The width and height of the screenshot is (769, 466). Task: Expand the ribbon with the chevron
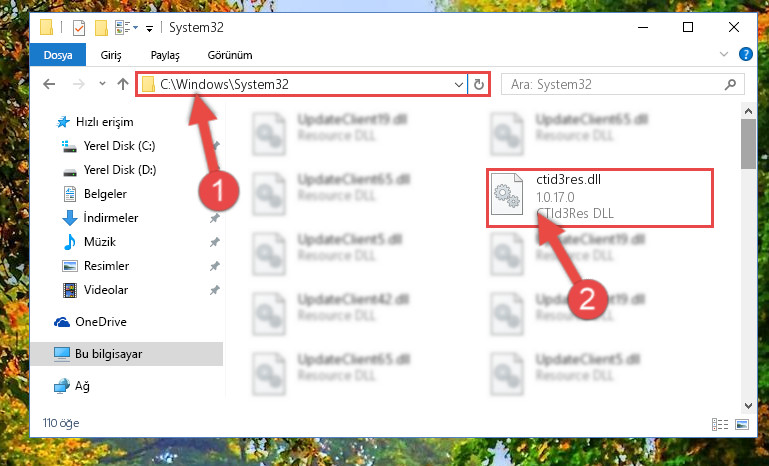[x=724, y=54]
